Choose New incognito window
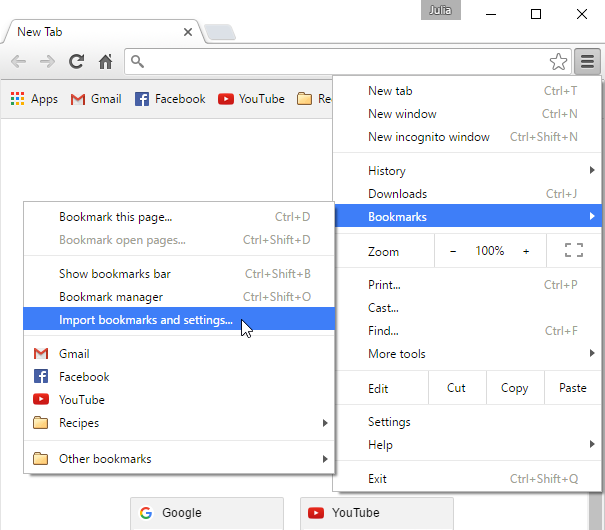Image resolution: width=605 pixels, height=530 pixels. coord(429,137)
